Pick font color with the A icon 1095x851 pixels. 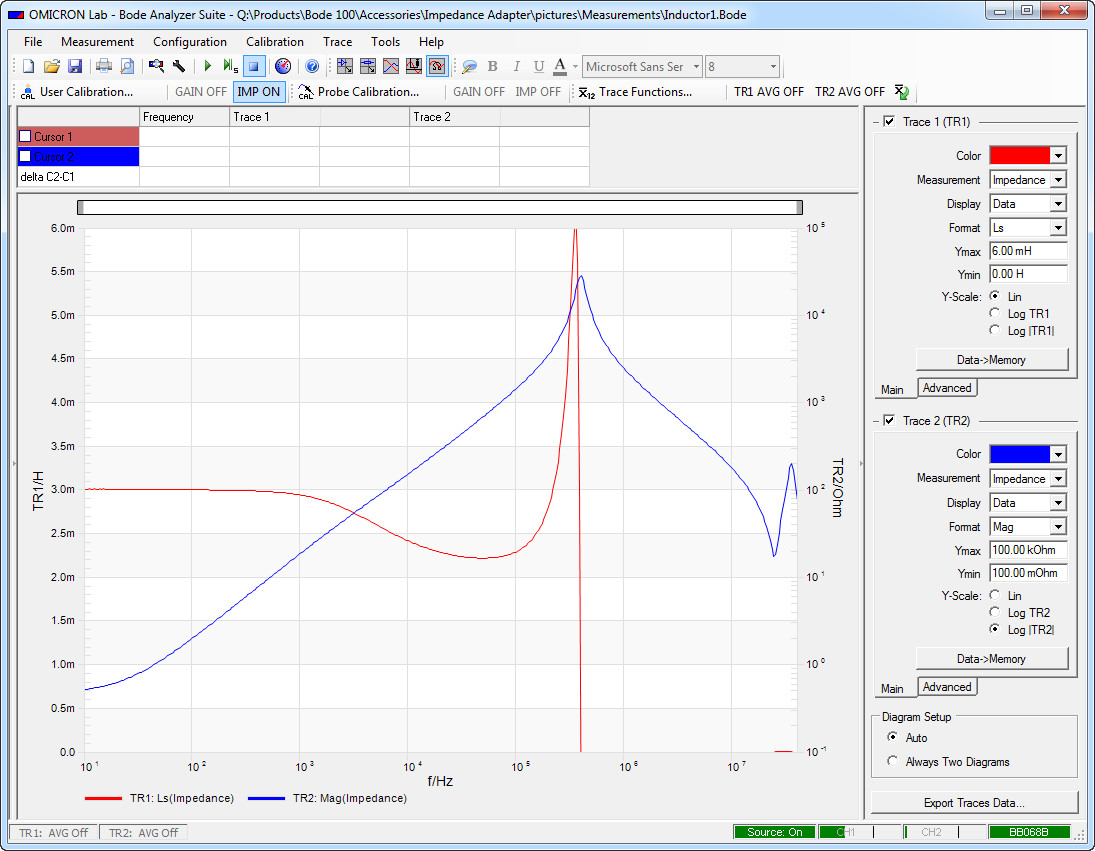[559, 66]
